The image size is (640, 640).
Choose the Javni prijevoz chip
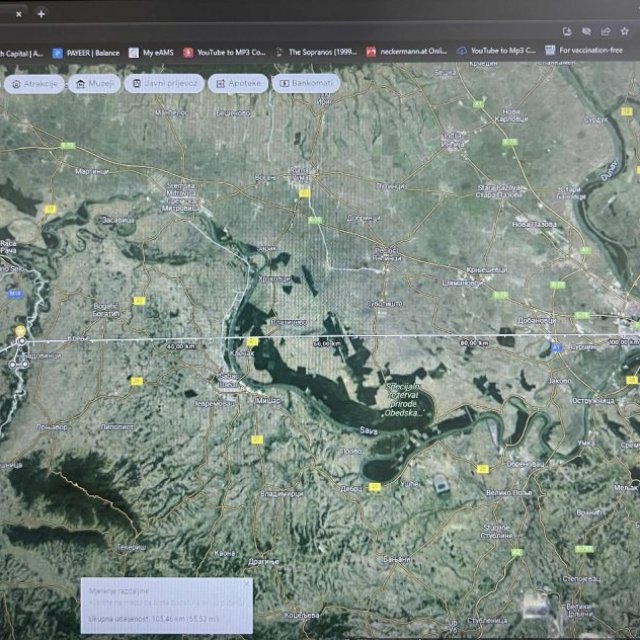[x=163, y=83]
